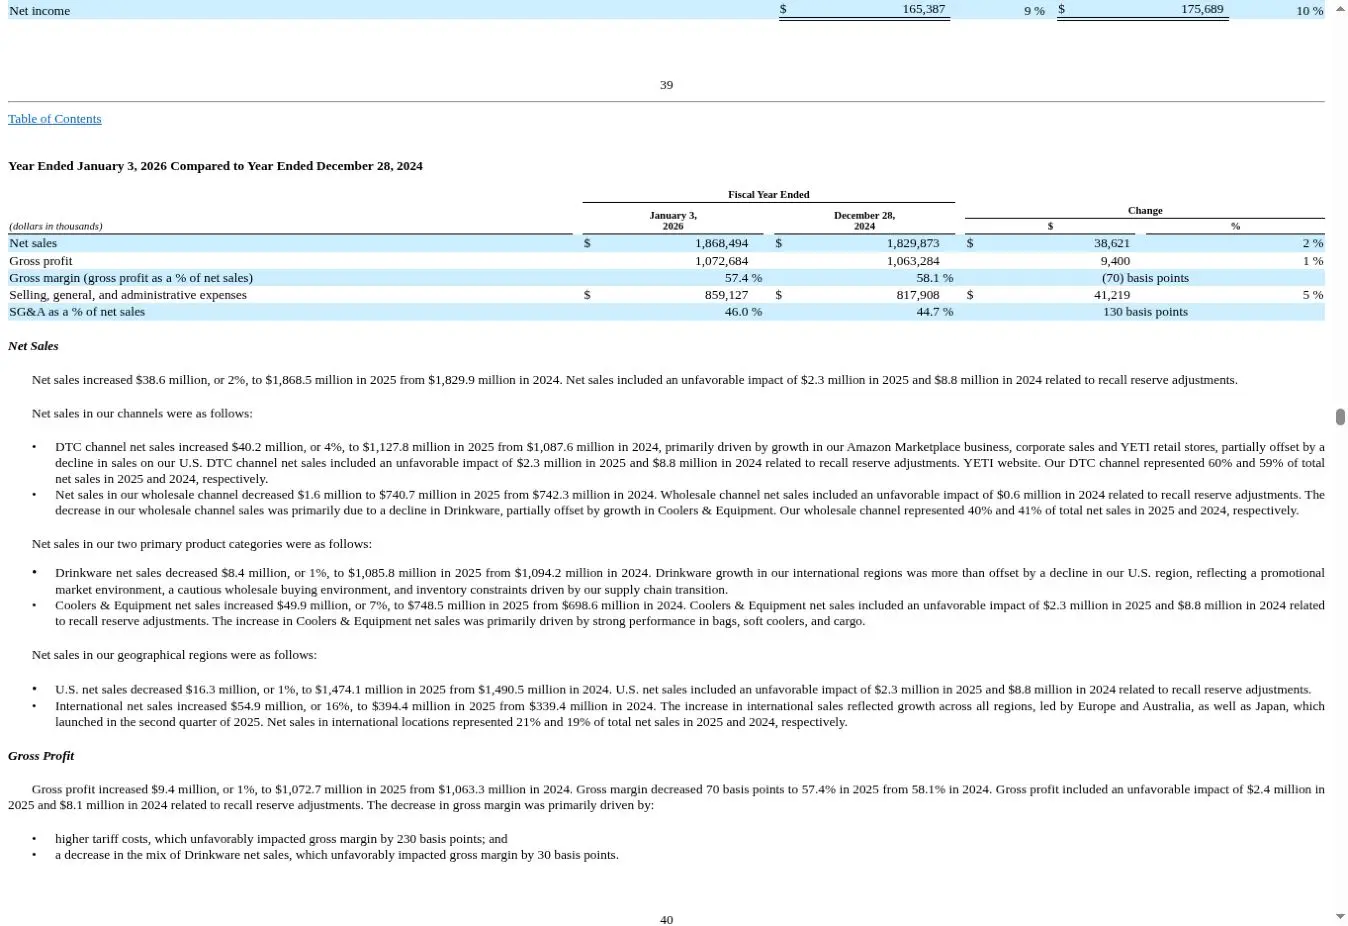1348x926 pixels.
Task: Select gross profit value 1,072,684
Action: (721, 261)
